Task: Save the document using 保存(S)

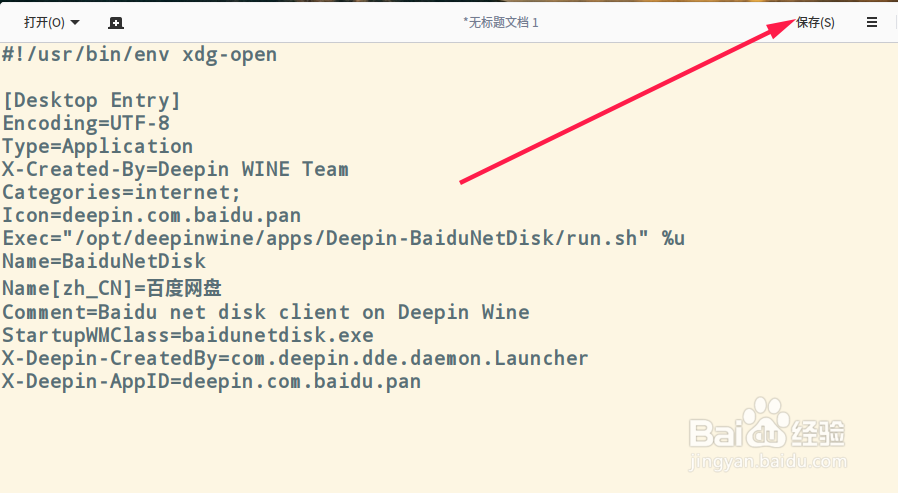Action: click(815, 22)
